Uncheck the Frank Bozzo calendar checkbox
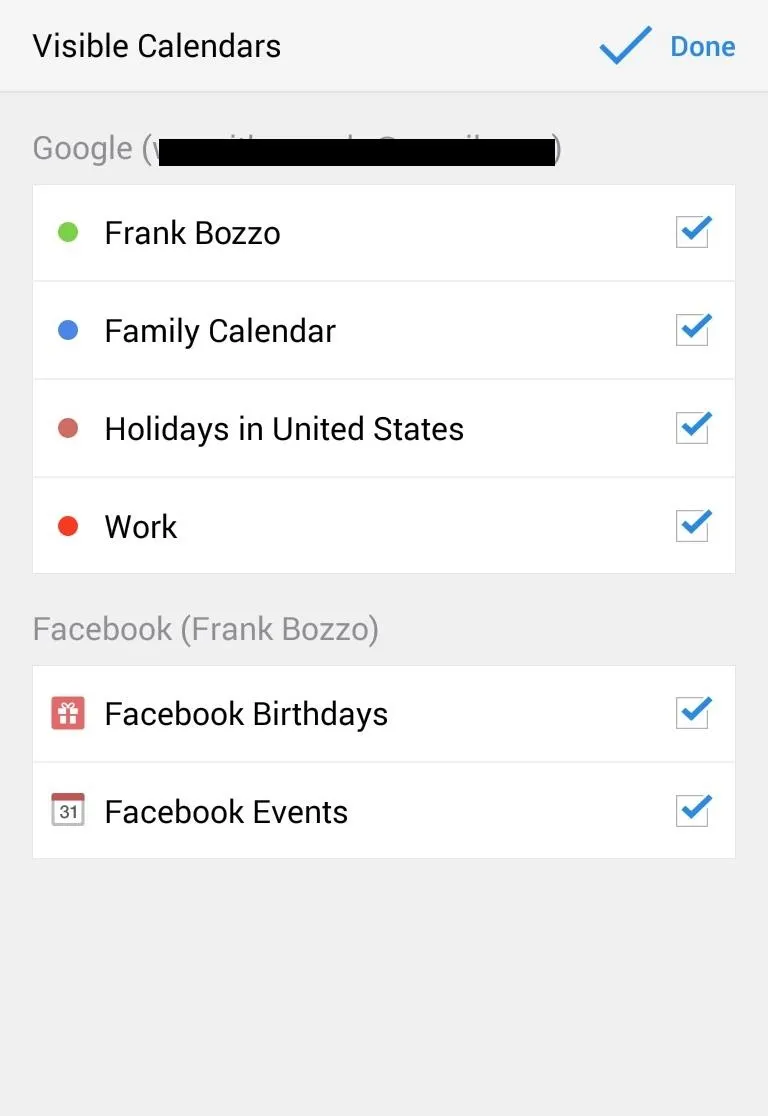768x1116 pixels. 693,231
